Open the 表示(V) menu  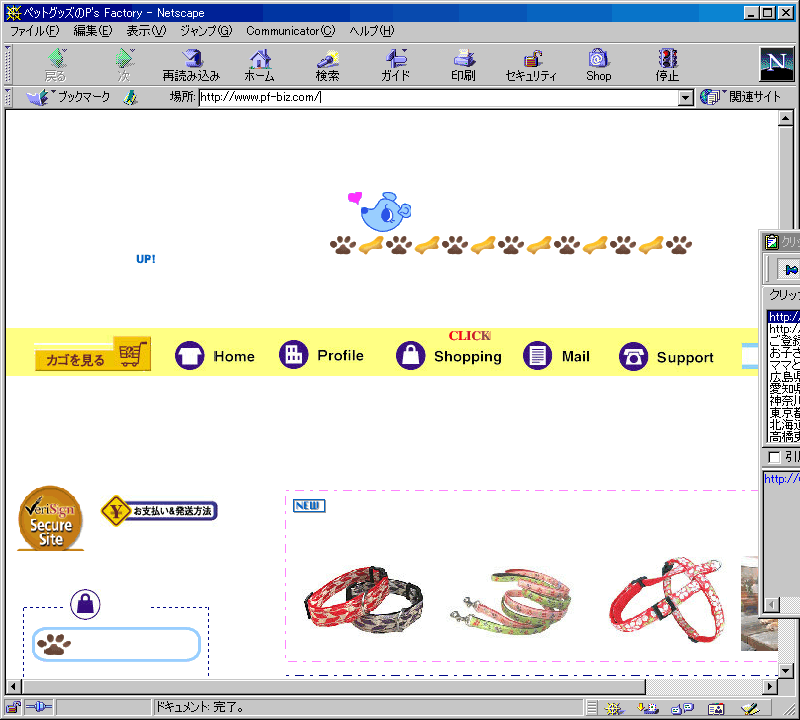pos(146,31)
